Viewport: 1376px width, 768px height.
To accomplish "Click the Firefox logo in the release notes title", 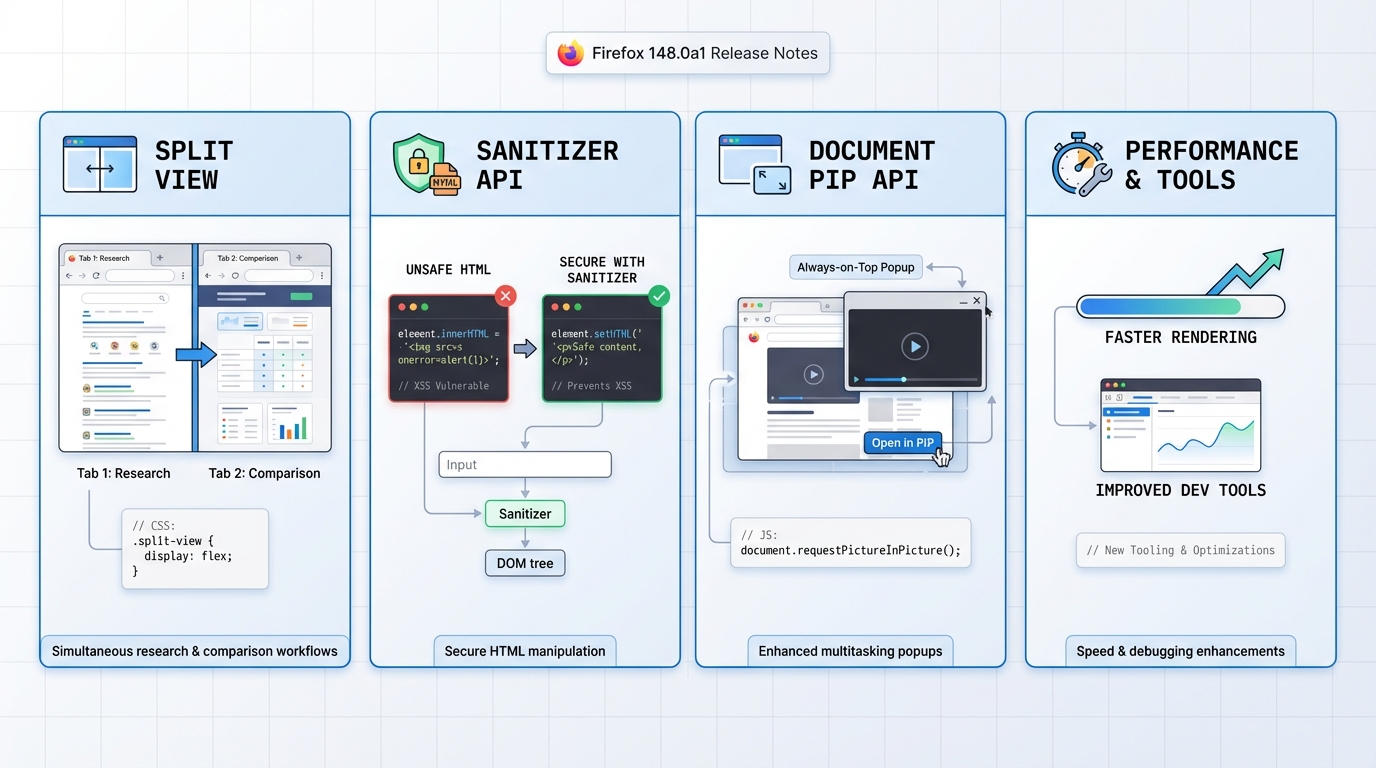I will (571, 53).
